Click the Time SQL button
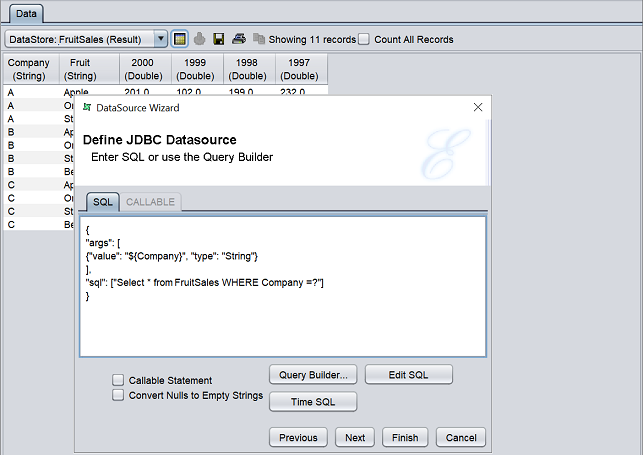Image resolution: width=643 pixels, height=455 pixels. pos(313,401)
